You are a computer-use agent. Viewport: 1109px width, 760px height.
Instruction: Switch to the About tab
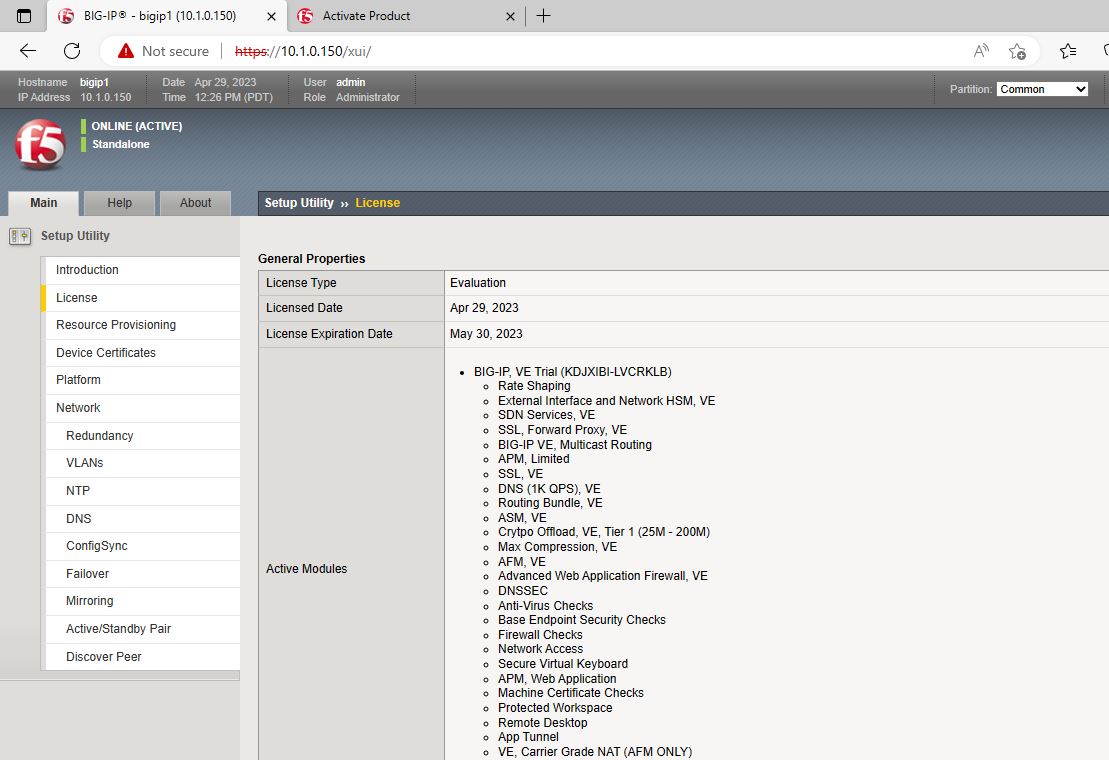click(x=195, y=203)
